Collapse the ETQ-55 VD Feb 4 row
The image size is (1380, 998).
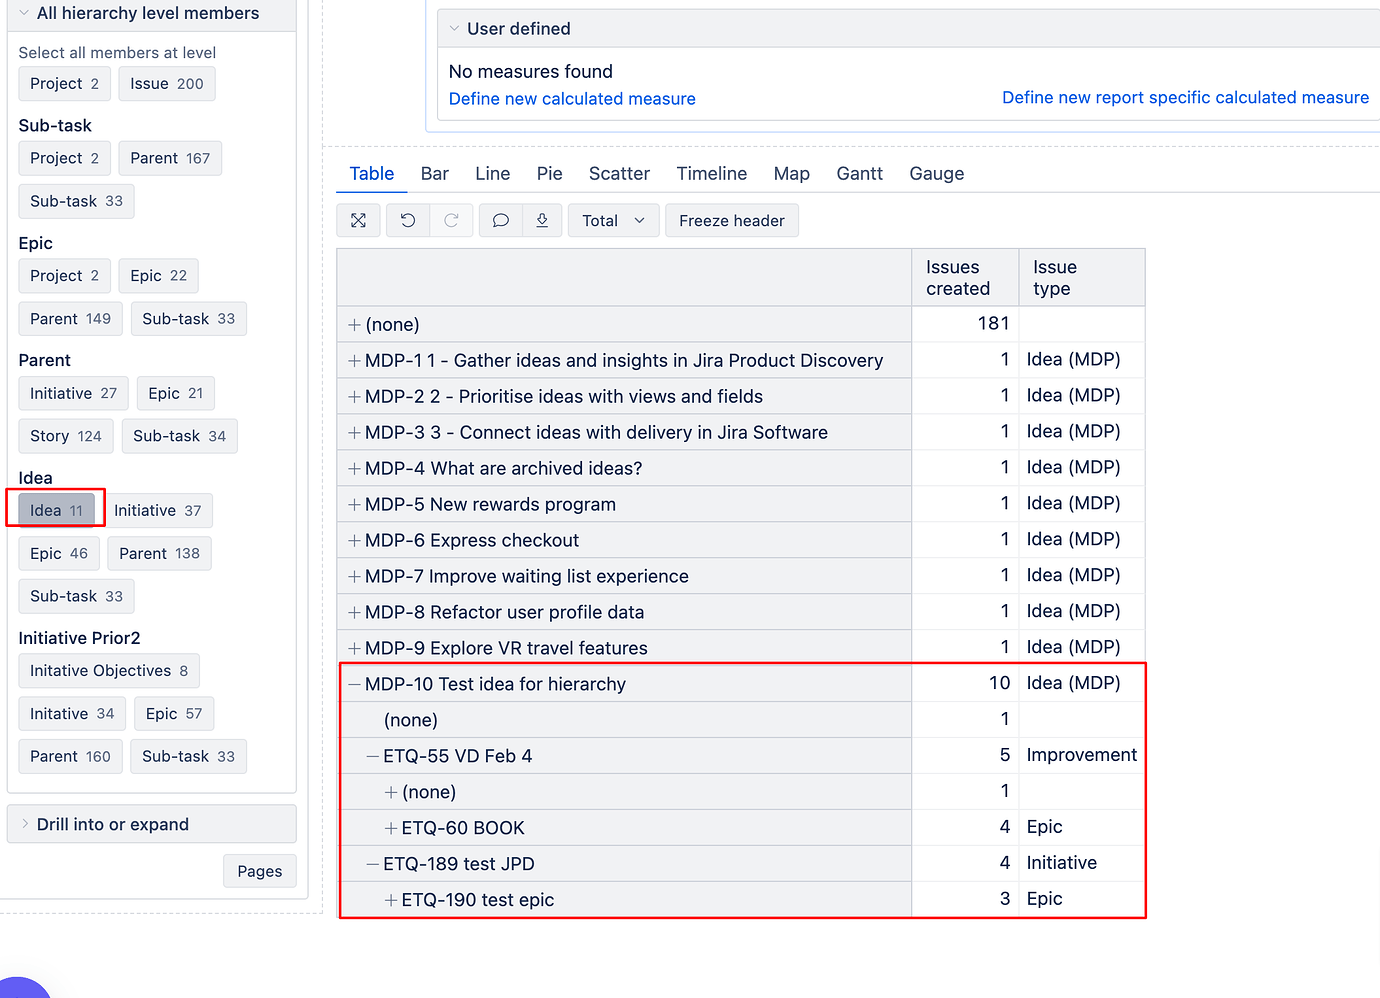click(371, 756)
